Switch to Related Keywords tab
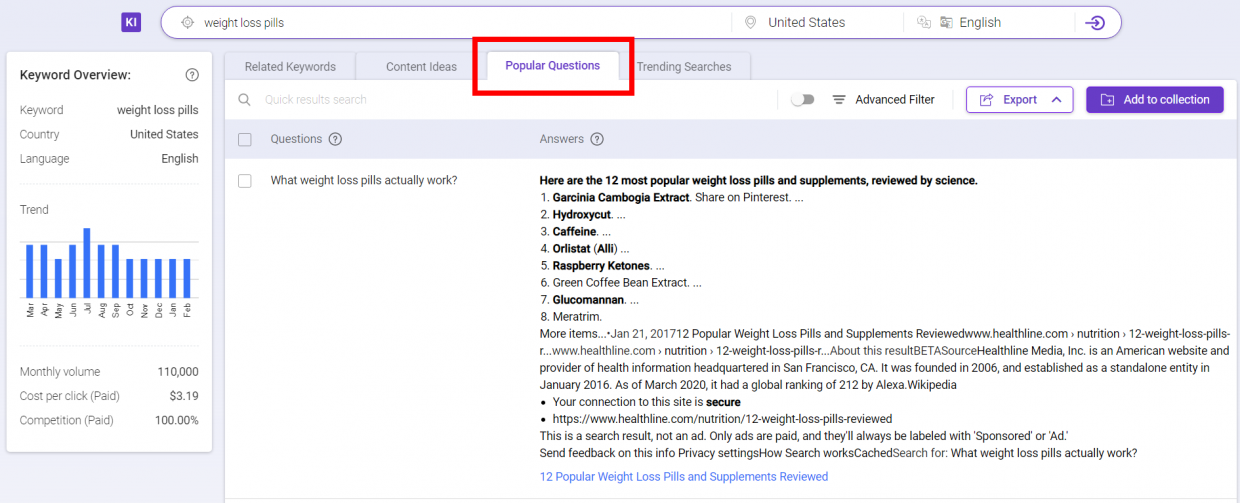The image size is (1240, 503). tap(290, 67)
